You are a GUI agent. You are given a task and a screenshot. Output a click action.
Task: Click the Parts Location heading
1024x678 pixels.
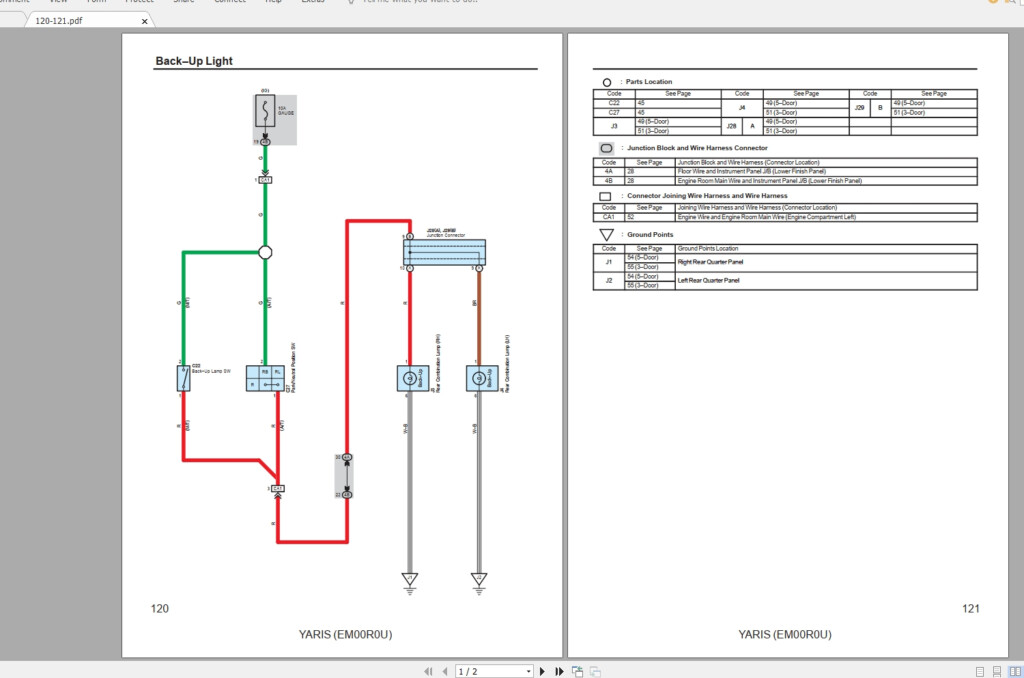click(648, 82)
